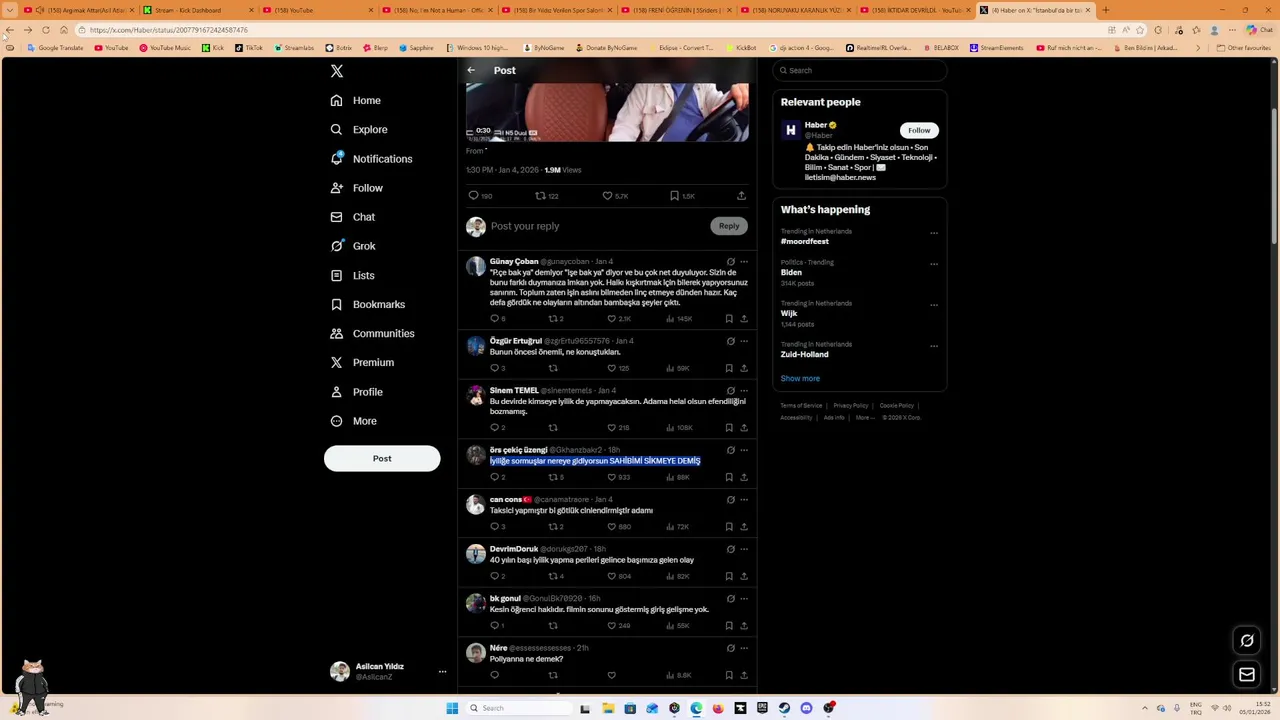Open Terms of Service link
This screenshot has height=720, width=1280.
point(801,405)
